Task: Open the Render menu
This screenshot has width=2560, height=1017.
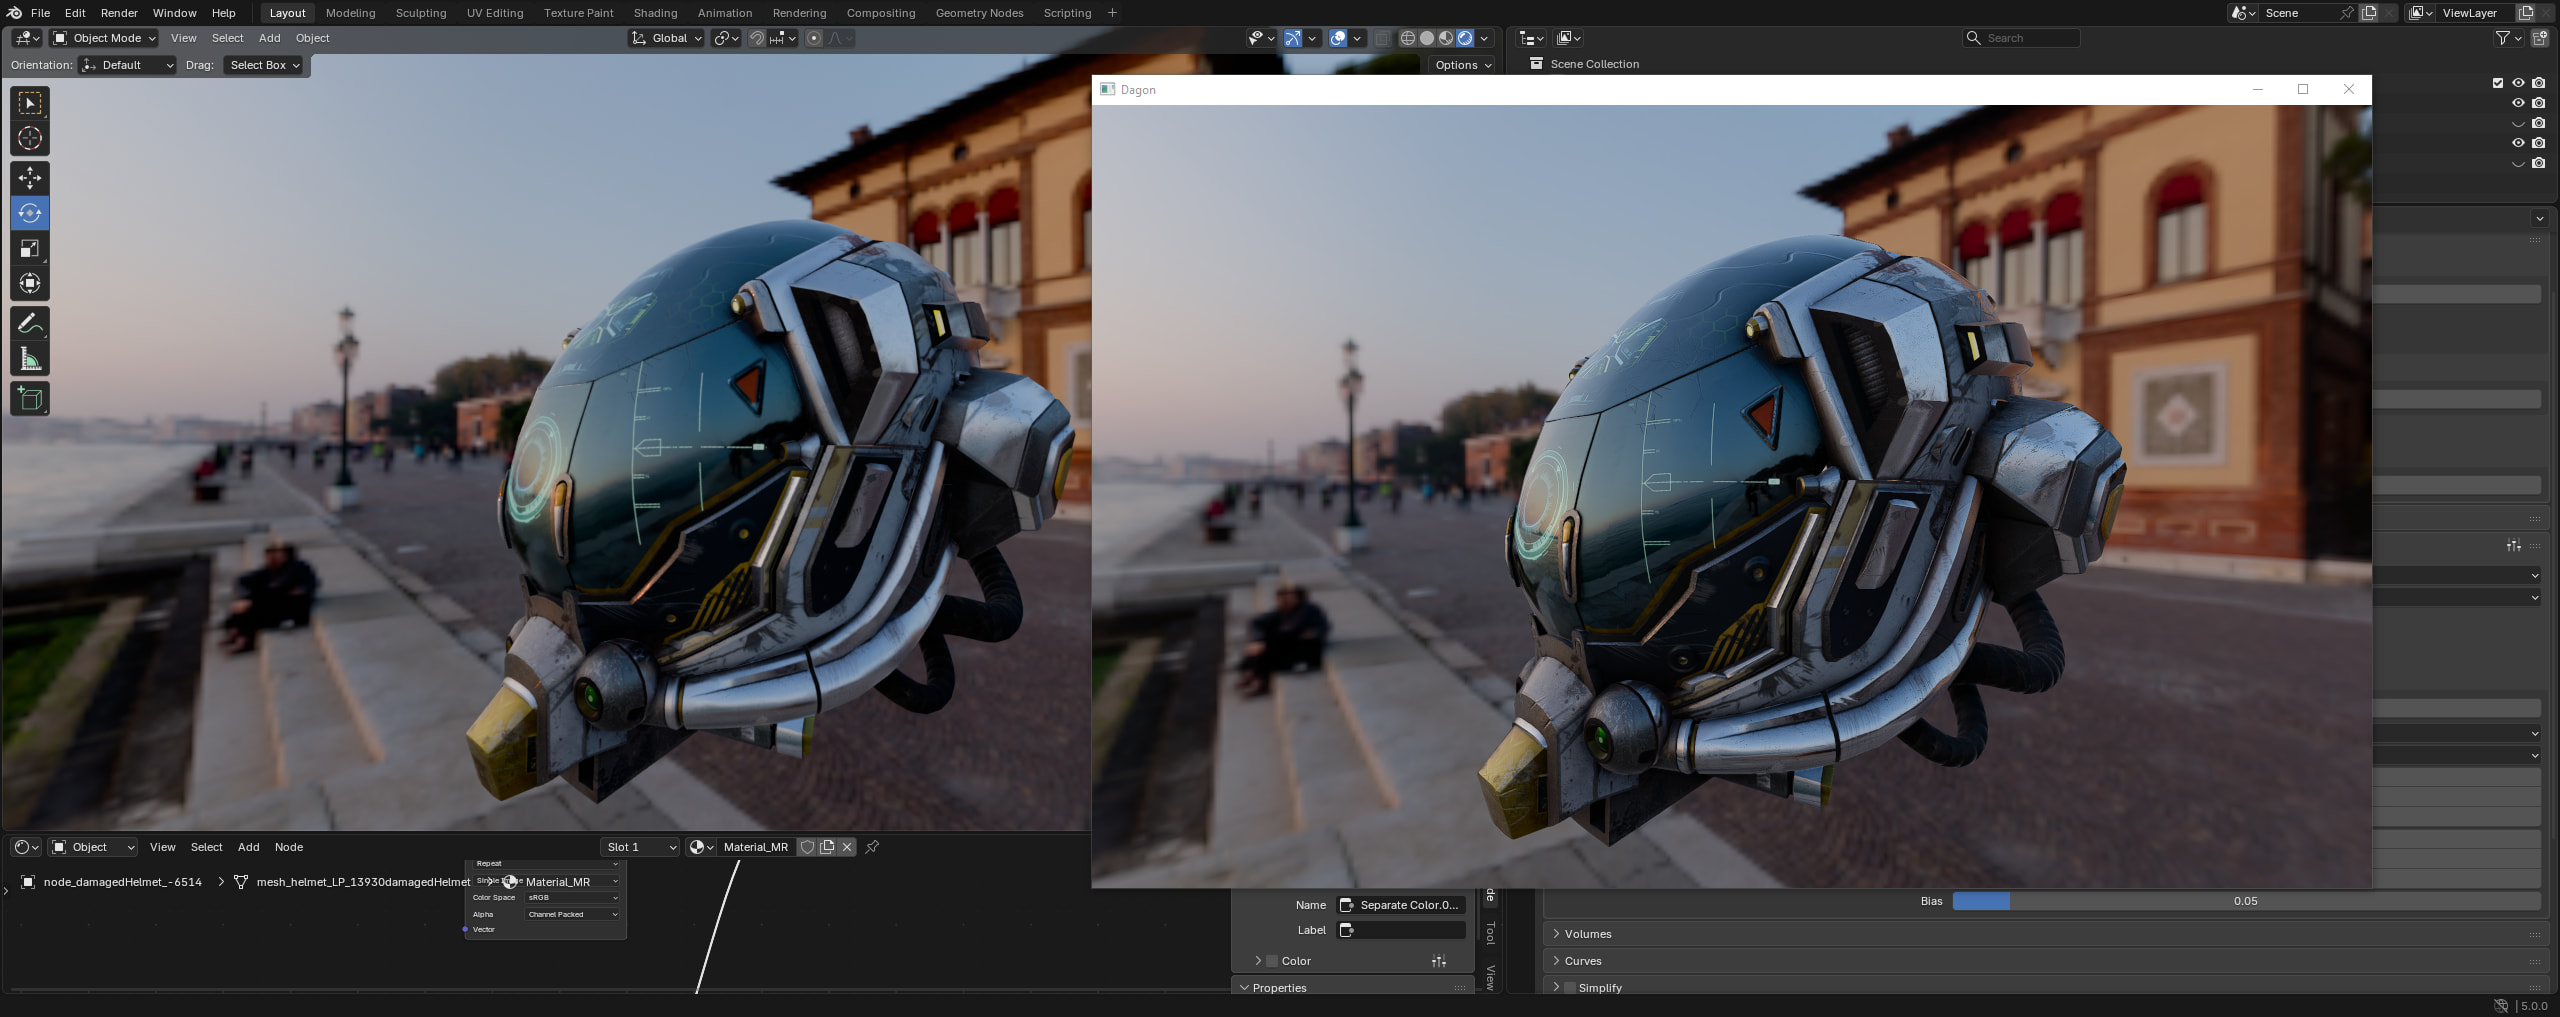Action: tap(119, 13)
